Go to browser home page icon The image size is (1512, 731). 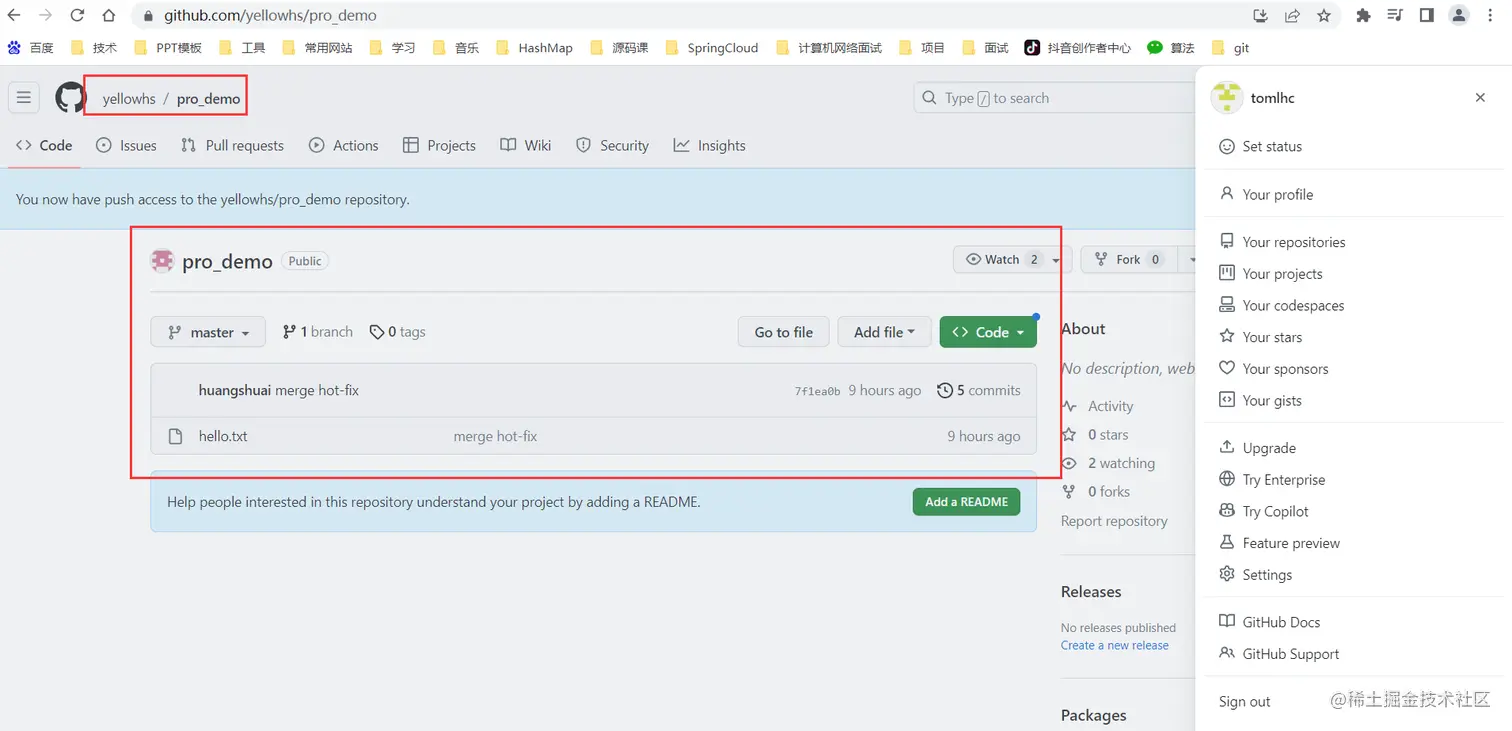coord(109,15)
